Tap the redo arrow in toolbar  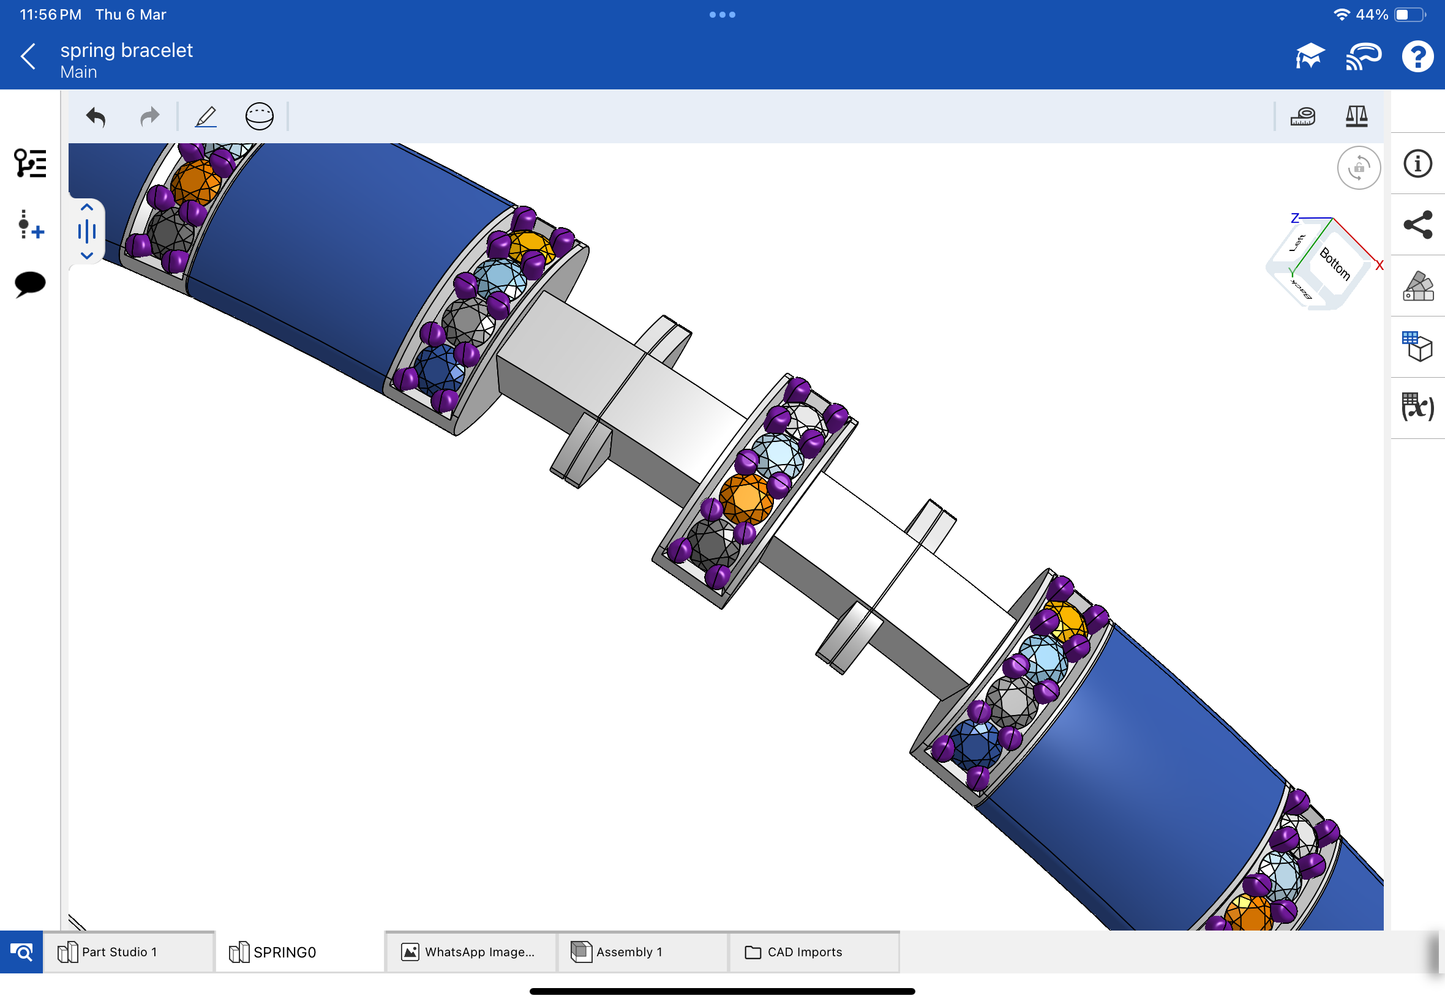tap(149, 117)
